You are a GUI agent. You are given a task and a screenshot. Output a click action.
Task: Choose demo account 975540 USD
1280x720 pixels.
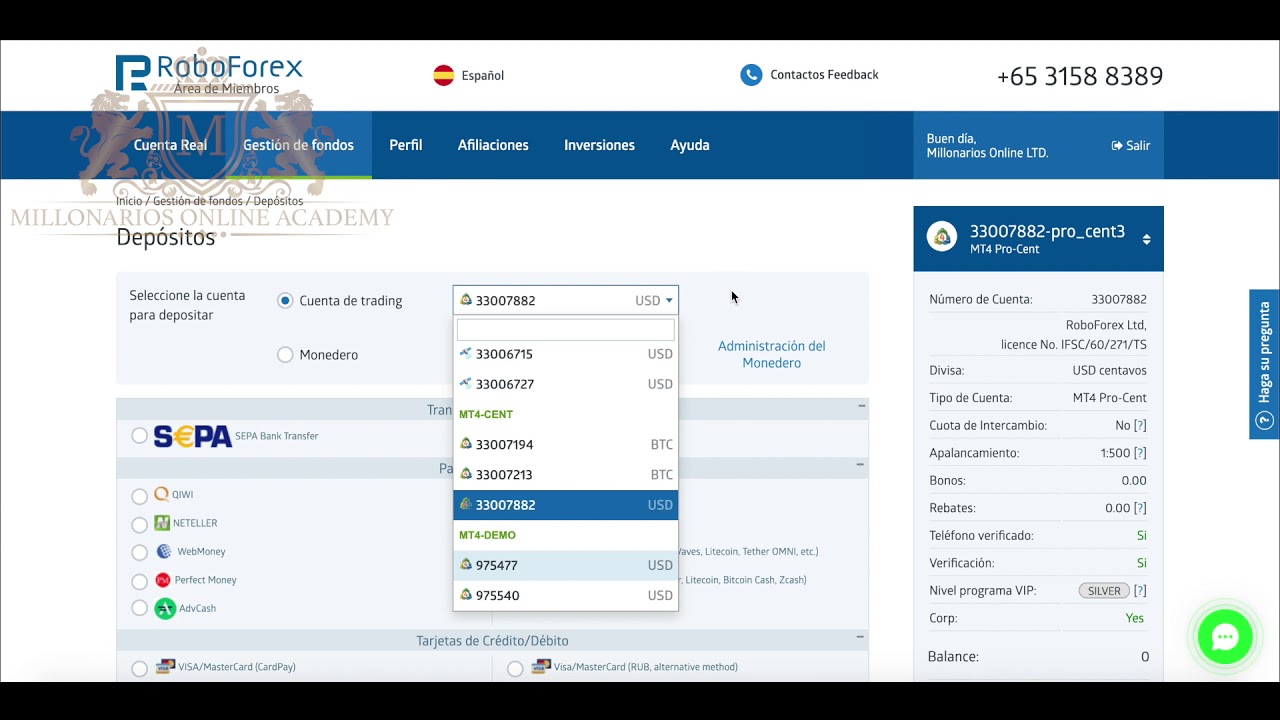coord(565,595)
